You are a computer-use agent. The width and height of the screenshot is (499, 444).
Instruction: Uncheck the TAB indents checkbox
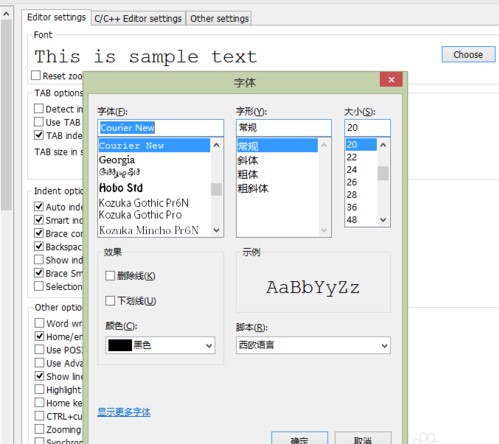click(x=39, y=135)
